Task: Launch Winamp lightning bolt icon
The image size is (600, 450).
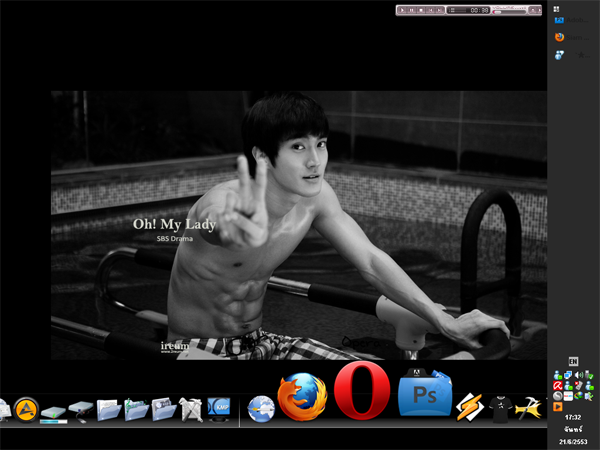Action: click(x=470, y=407)
